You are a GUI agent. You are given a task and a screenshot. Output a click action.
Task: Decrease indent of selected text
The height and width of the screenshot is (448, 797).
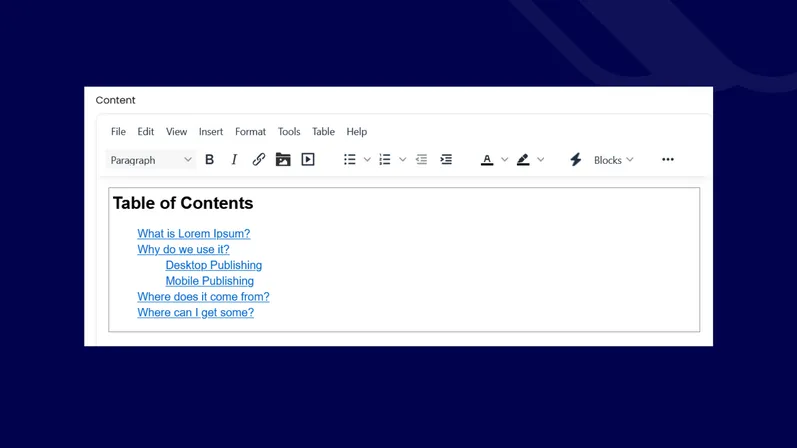pyautogui.click(x=421, y=160)
